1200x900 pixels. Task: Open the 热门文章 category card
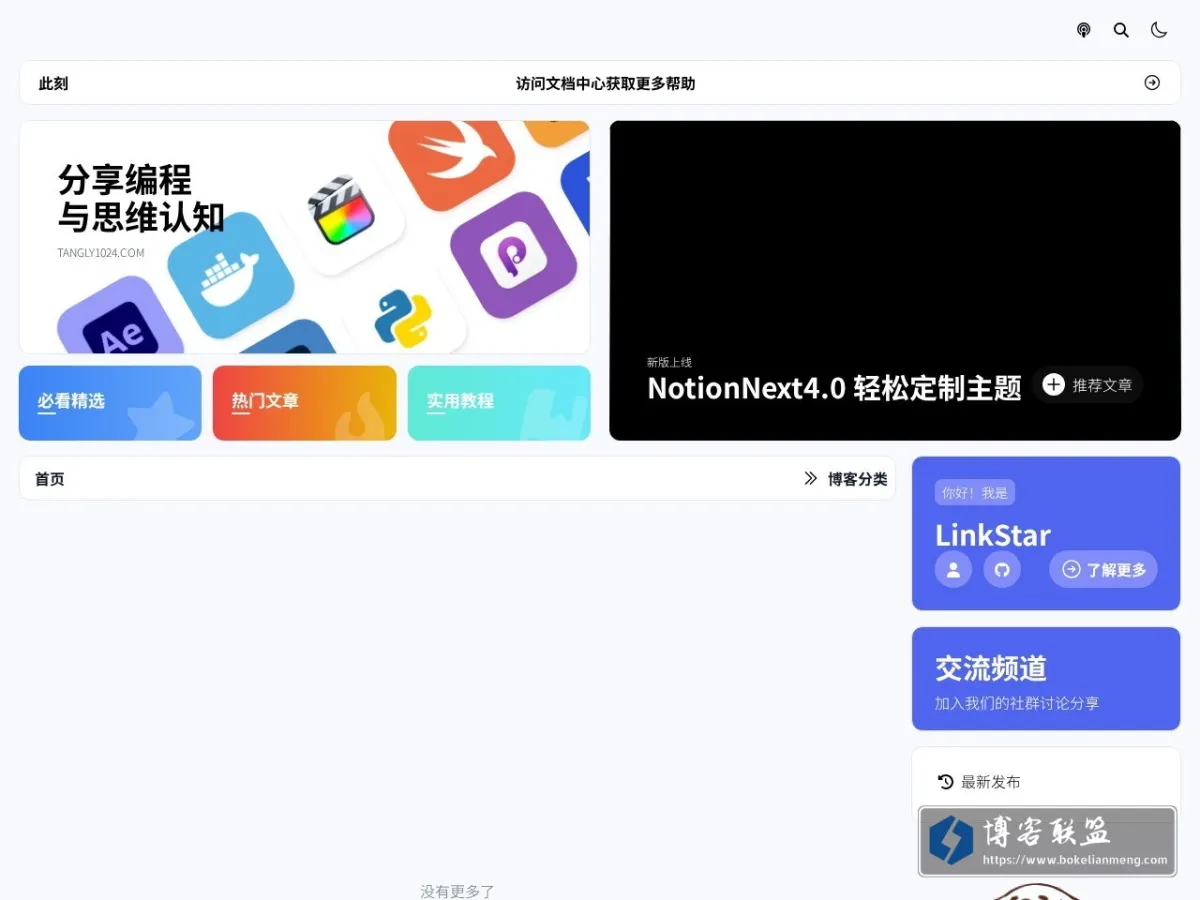[x=304, y=403]
